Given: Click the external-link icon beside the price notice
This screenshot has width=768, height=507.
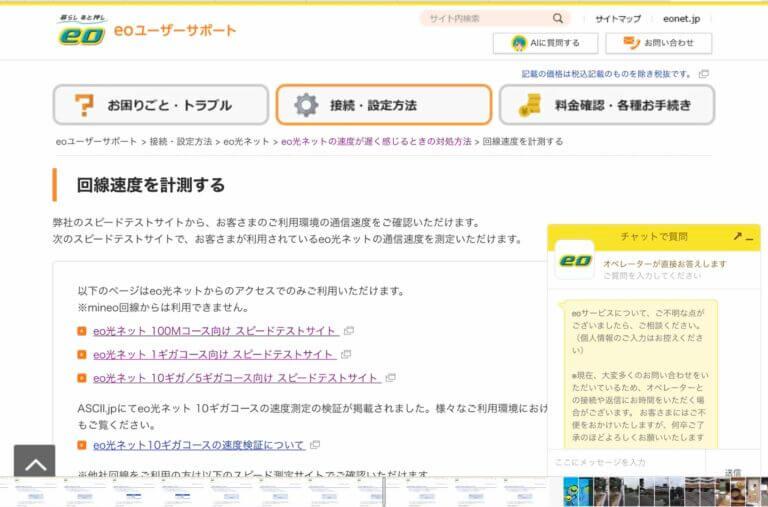Looking at the screenshot, I should 703,74.
